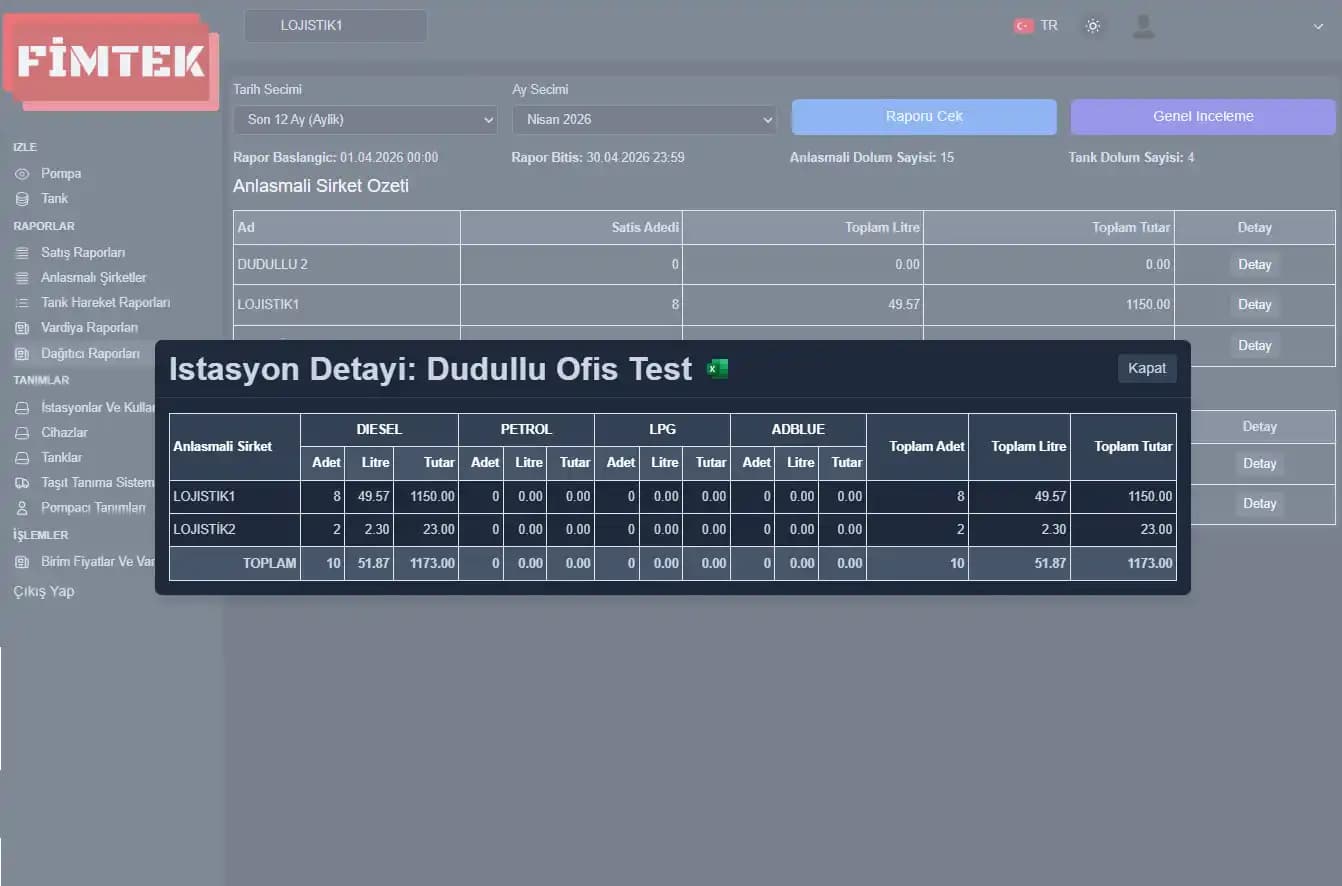Click Detay button for LOJISTIK1 row
1342x886 pixels.
pos(1254,305)
